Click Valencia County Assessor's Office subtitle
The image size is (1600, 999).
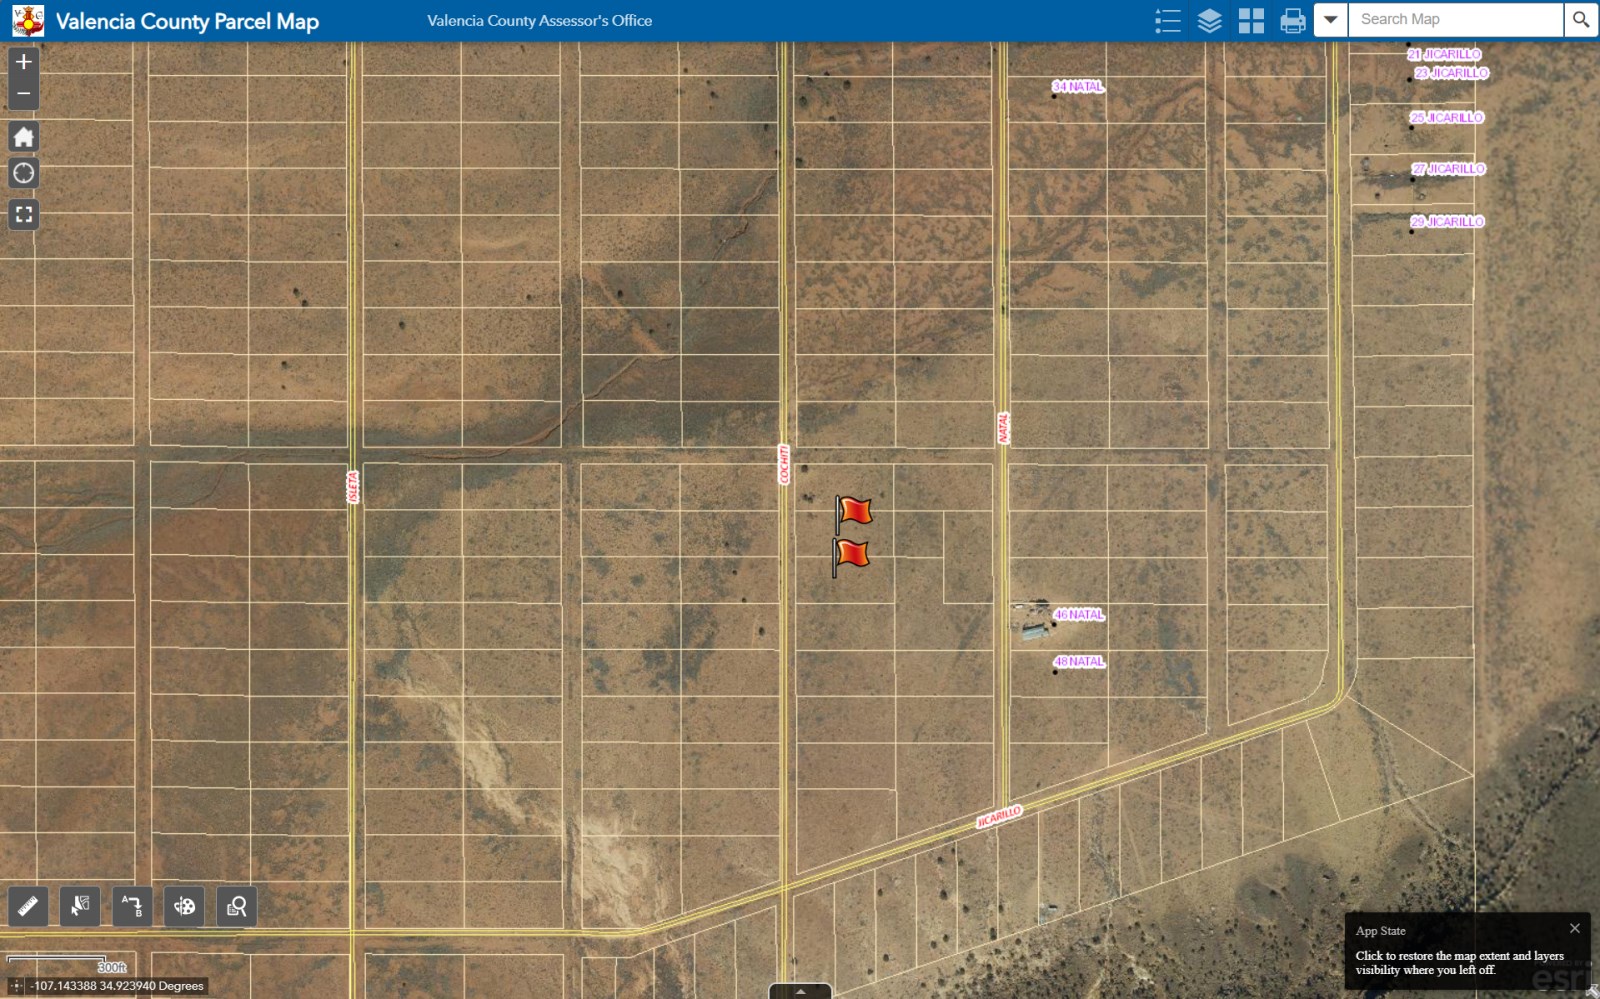click(x=539, y=20)
